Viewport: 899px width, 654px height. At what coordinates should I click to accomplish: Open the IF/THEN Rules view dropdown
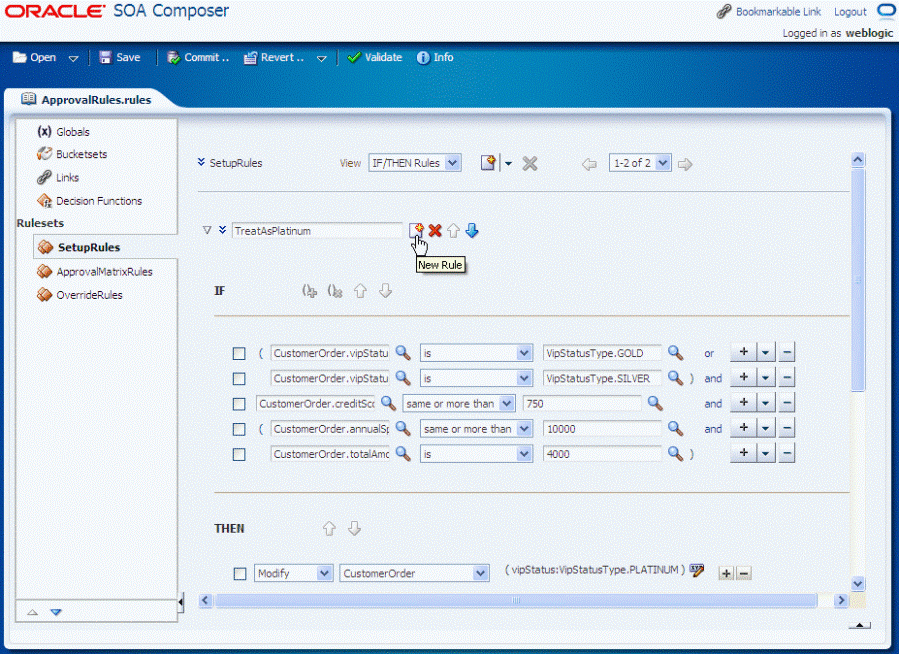click(x=415, y=163)
